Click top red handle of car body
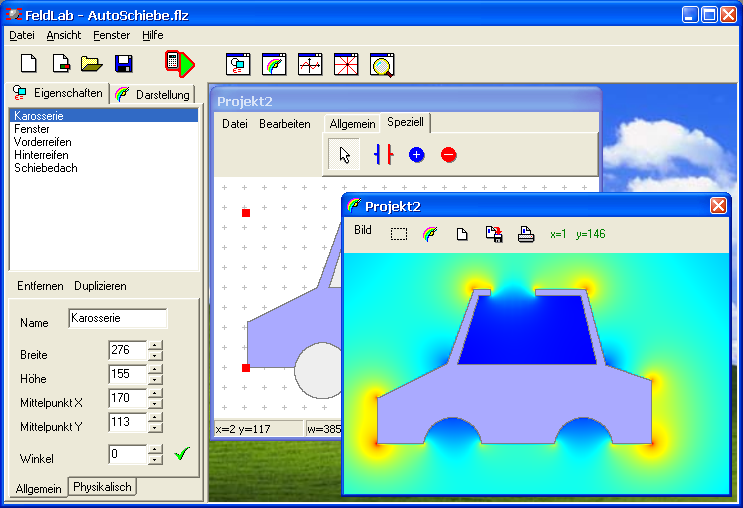743x508 pixels. tap(246, 213)
